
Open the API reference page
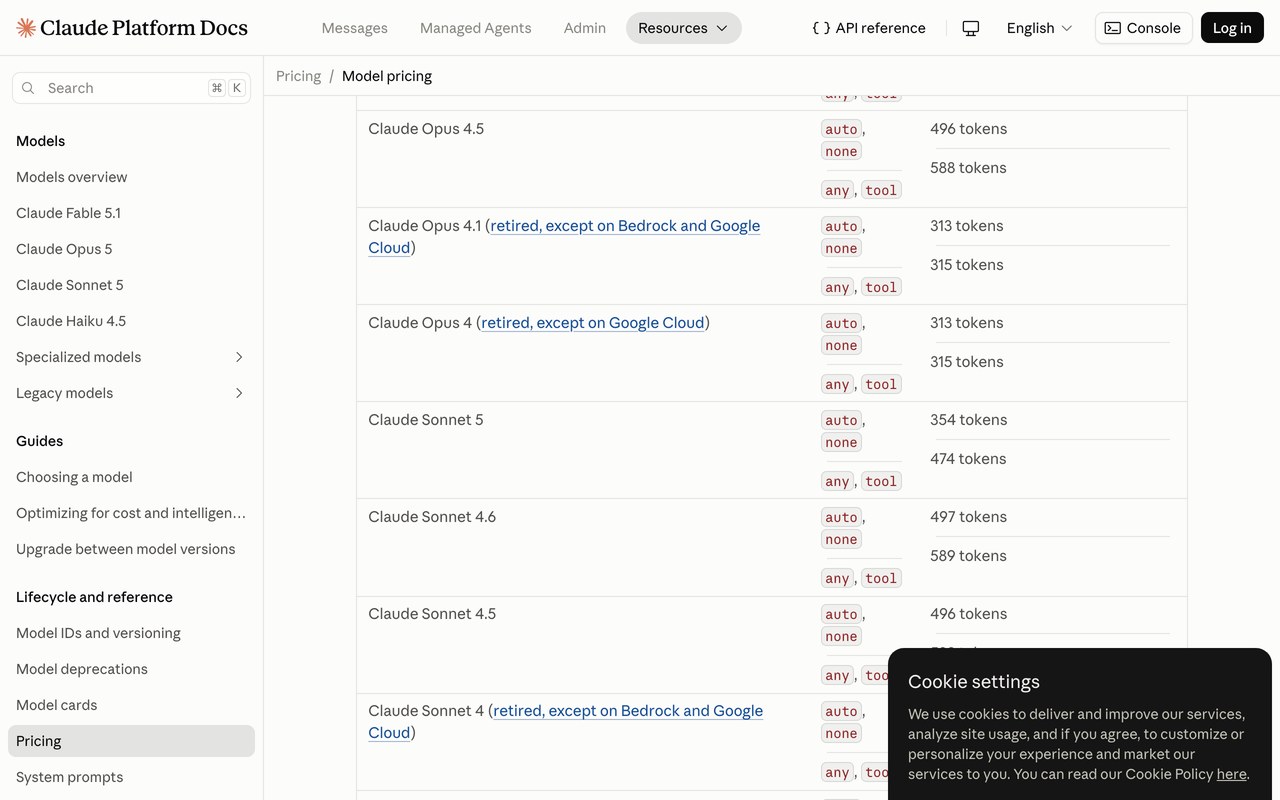click(x=869, y=28)
